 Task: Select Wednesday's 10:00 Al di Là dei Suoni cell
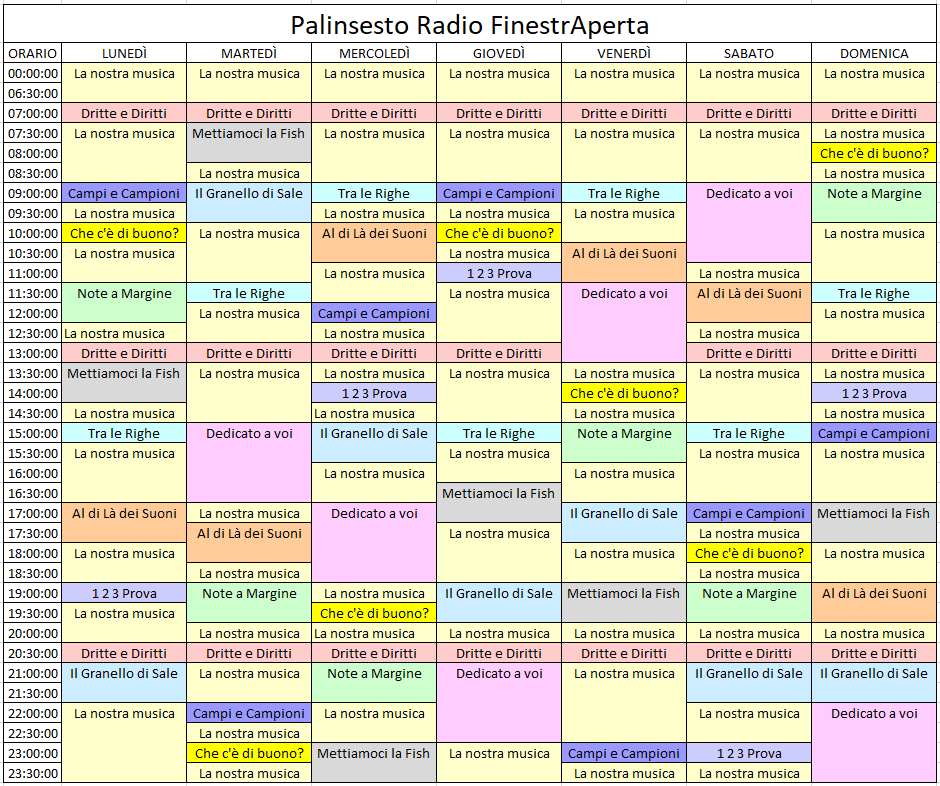[374, 243]
